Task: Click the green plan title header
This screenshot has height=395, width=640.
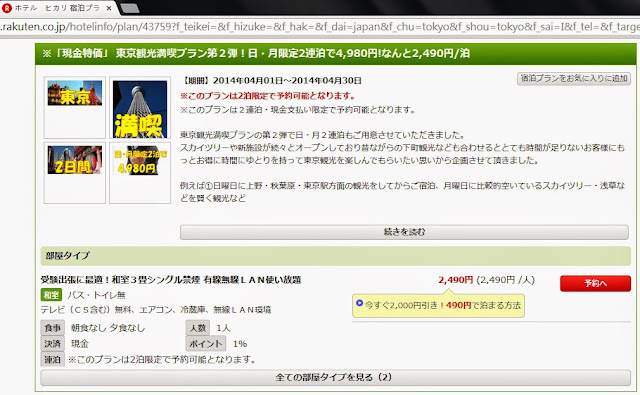Action: [x=336, y=53]
